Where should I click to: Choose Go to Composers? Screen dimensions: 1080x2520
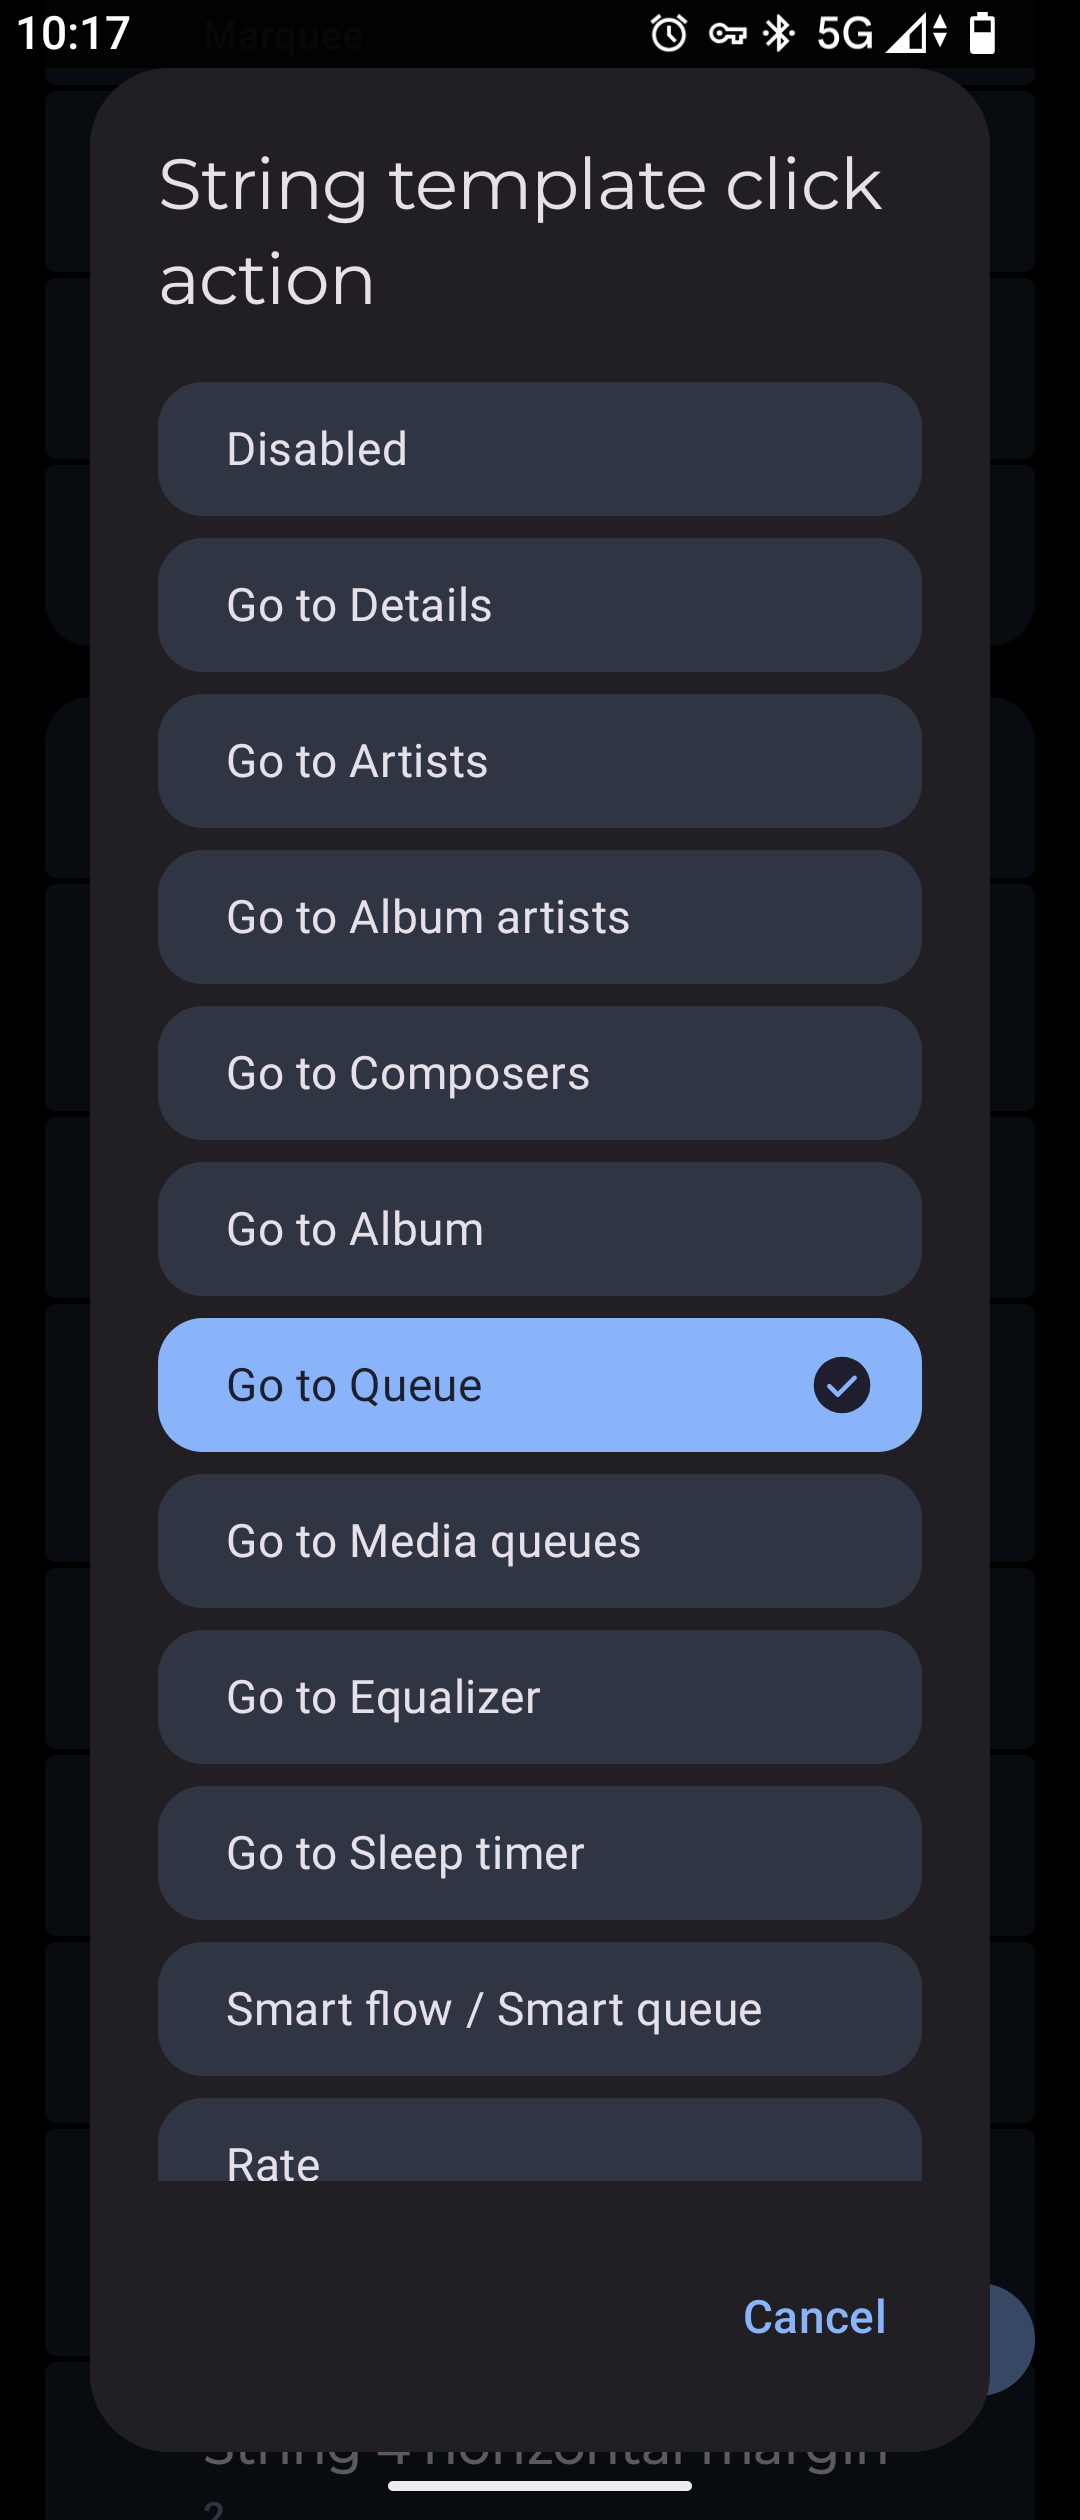click(540, 1073)
